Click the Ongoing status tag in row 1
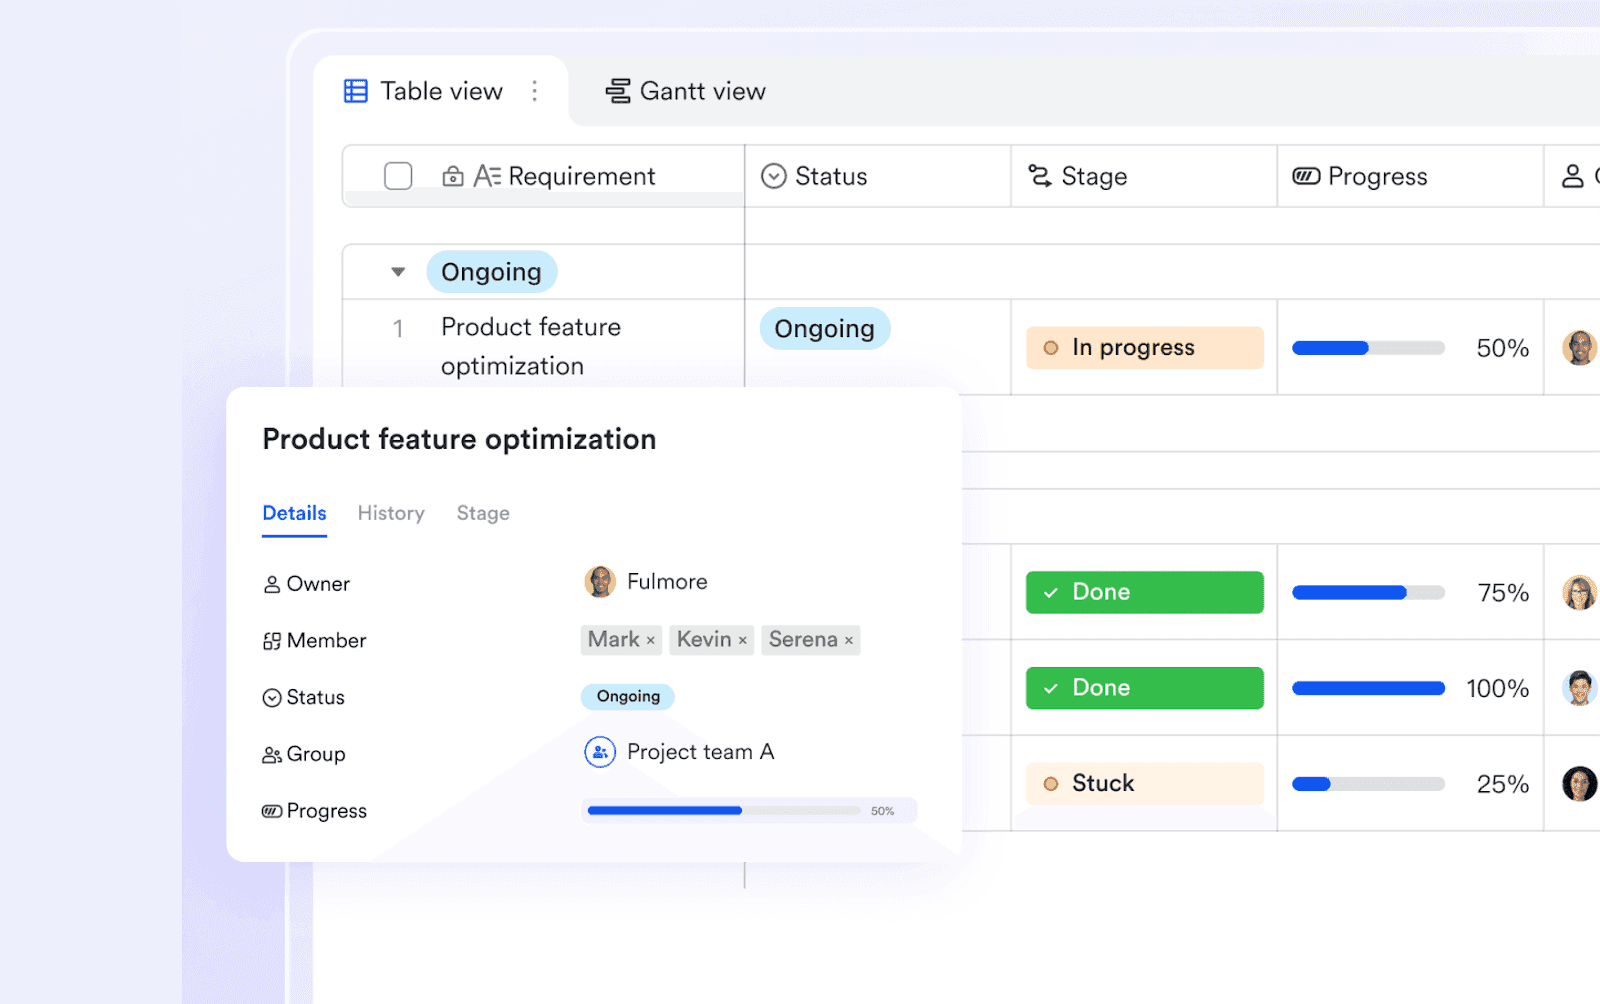Screen dimensions: 1600x1004 tap(825, 328)
